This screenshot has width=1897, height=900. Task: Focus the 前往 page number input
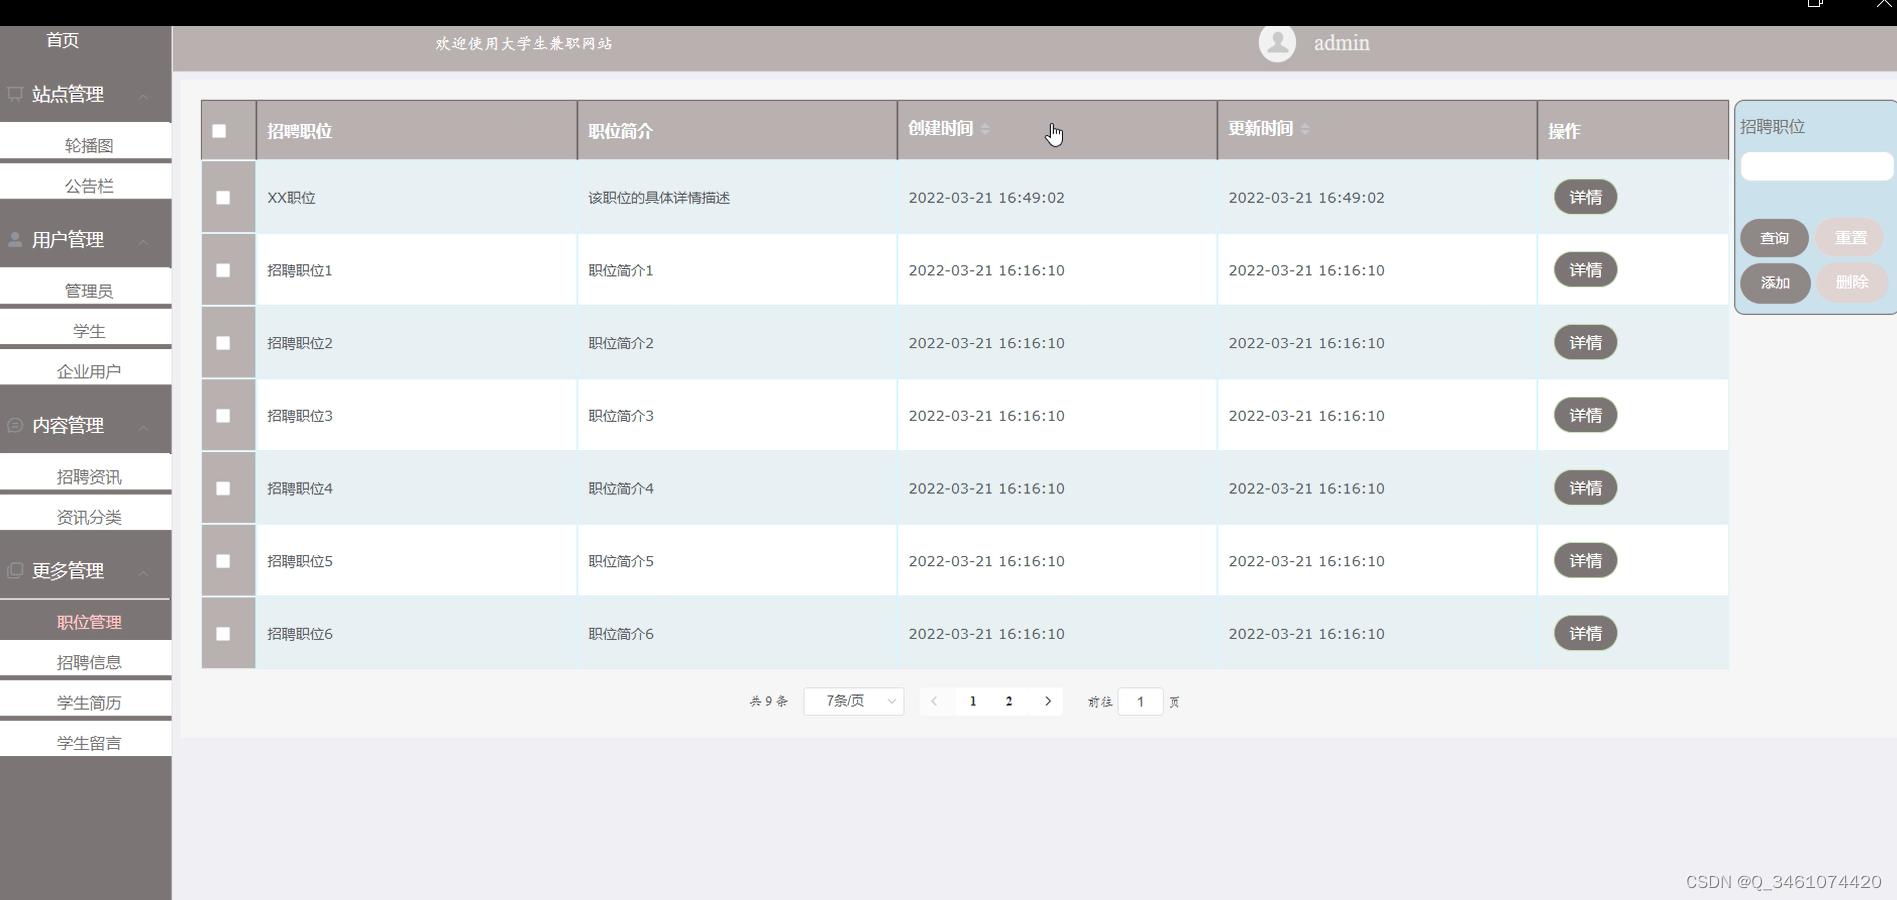click(x=1140, y=701)
